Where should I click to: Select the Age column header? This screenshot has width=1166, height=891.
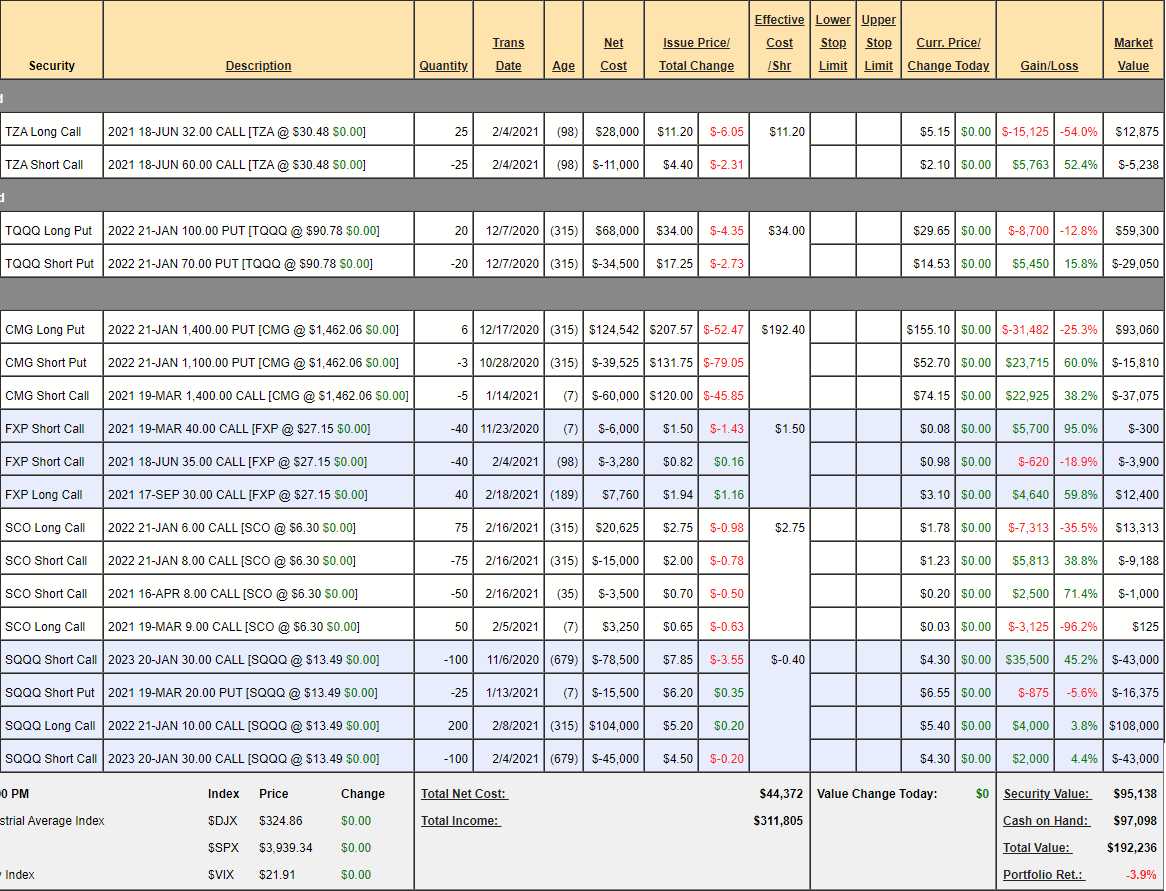pyautogui.click(x=563, y=66)
